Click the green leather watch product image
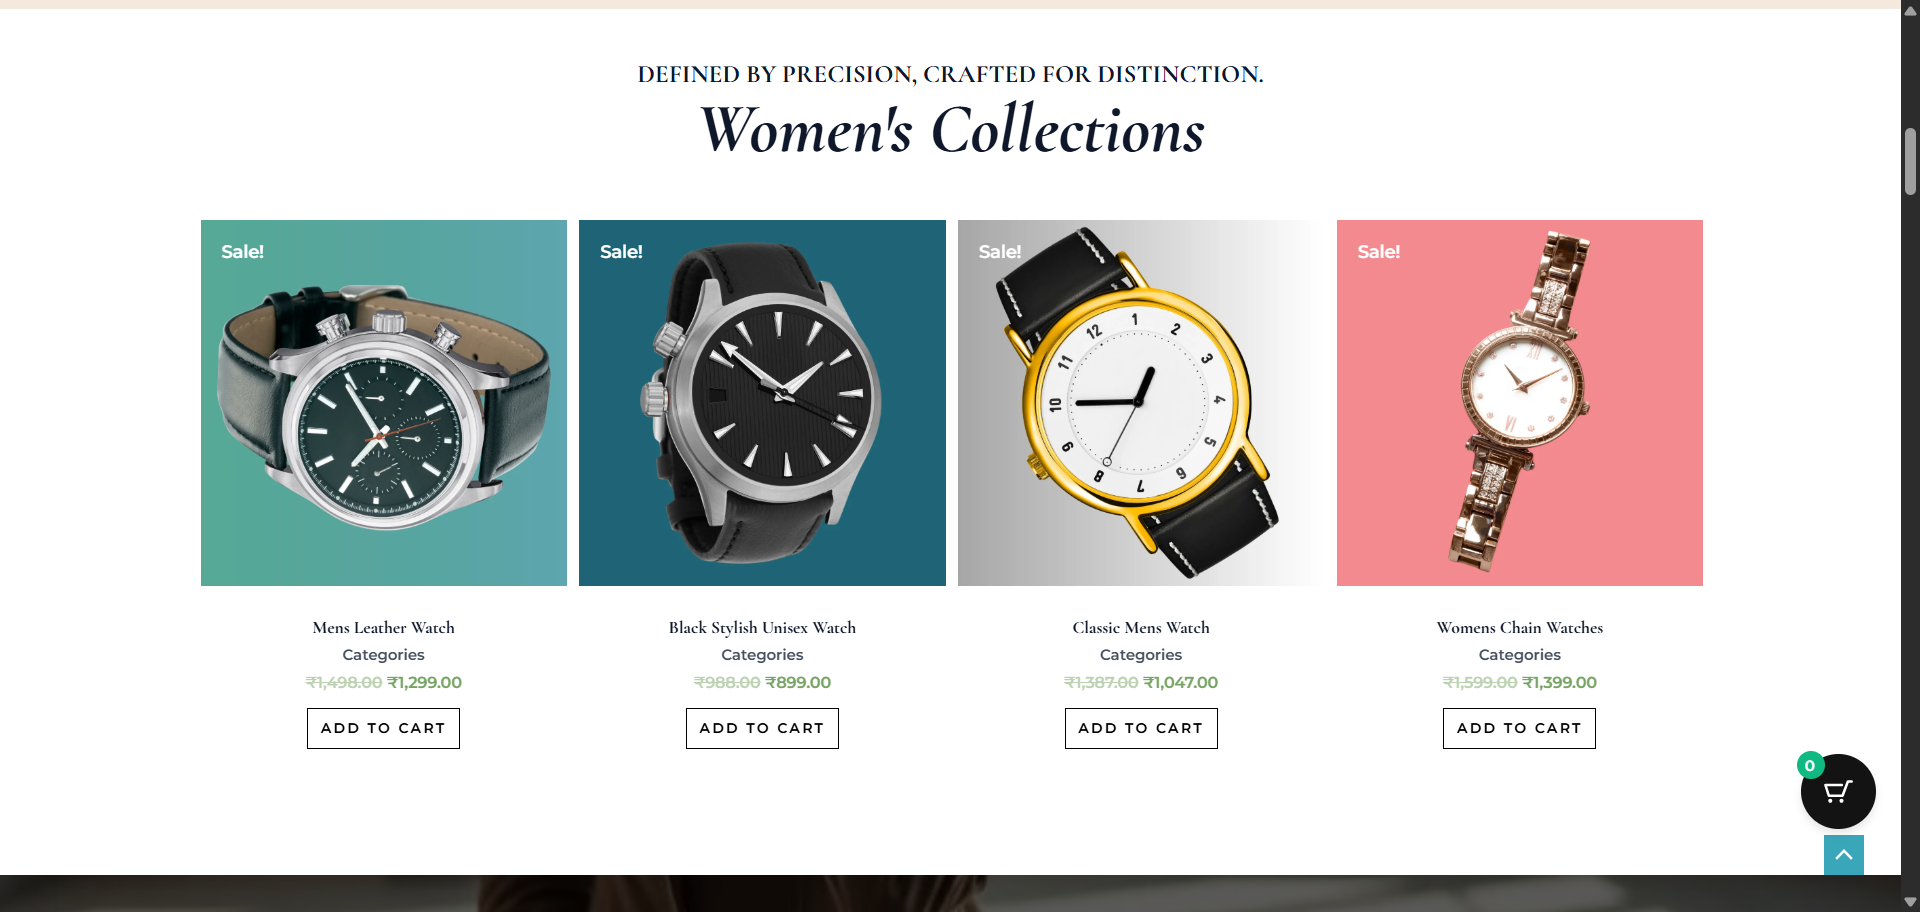Image resolution: width=1920 pixels, height=912 pixels. click(383, 403)
